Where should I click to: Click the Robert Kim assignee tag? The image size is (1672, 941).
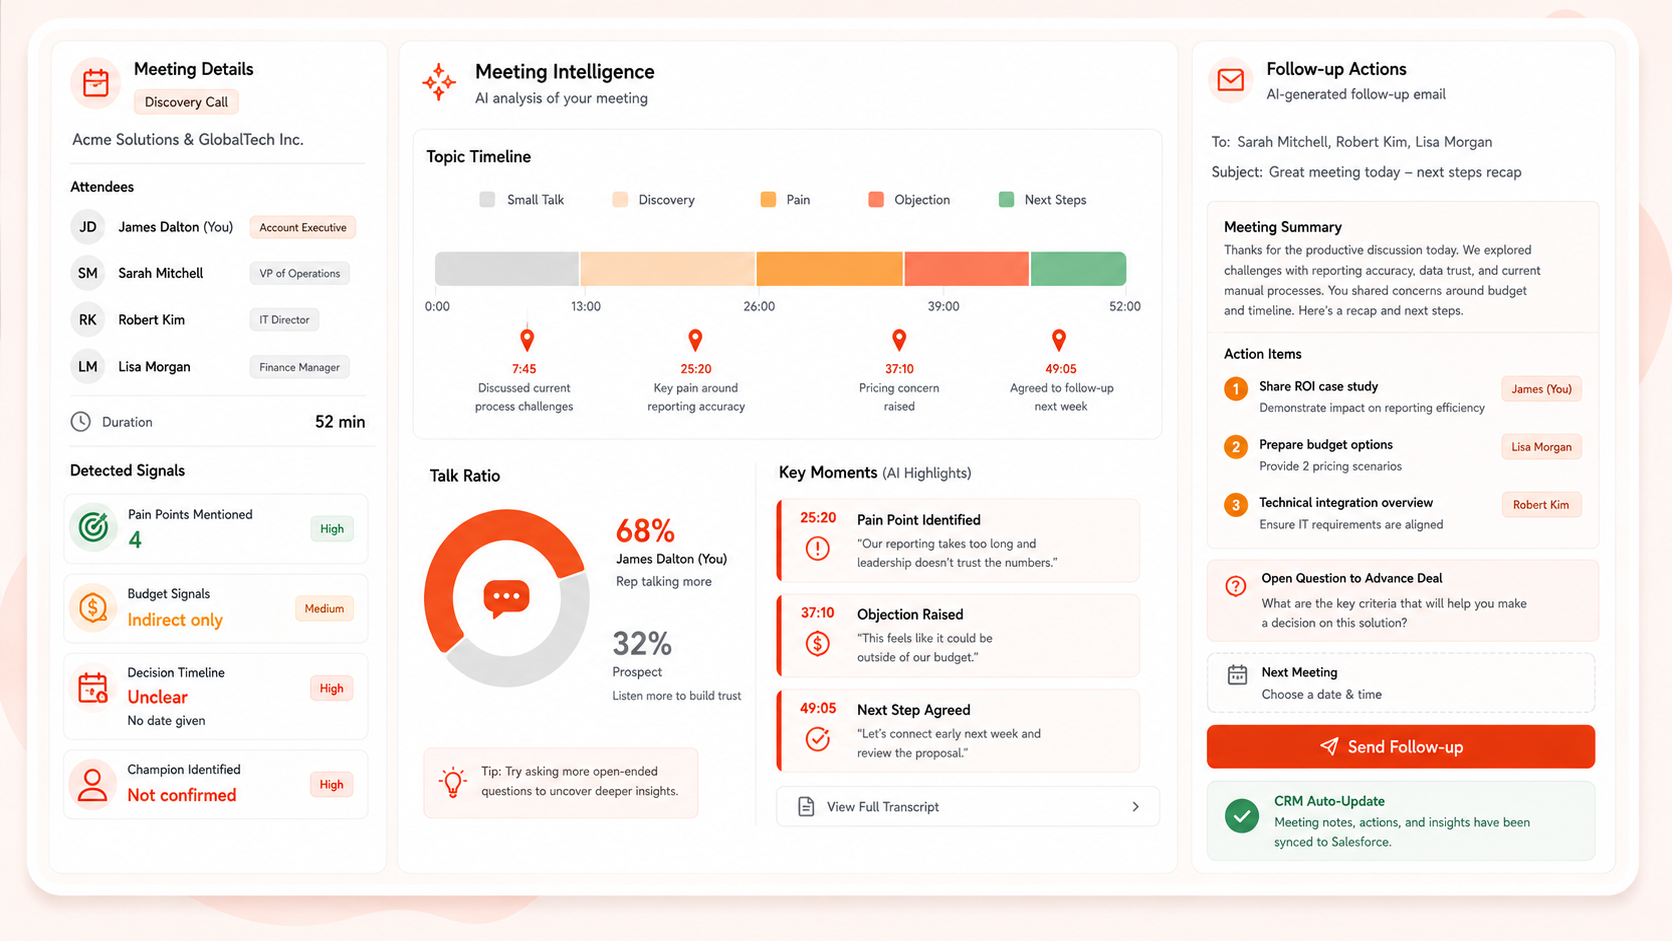point(1541,505)
